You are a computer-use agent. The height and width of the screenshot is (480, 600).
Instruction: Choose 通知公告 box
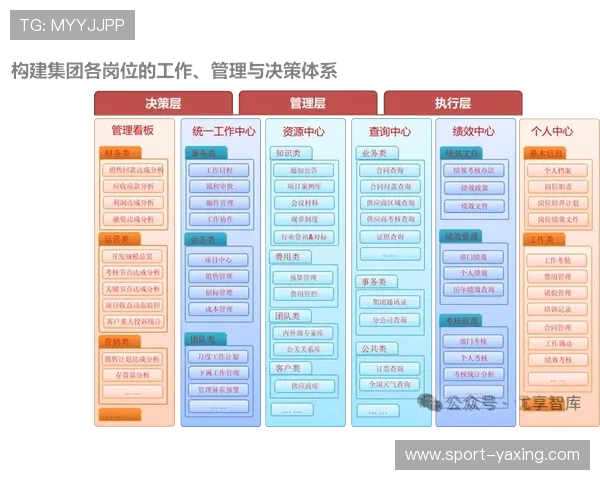[x=304, y=170]
